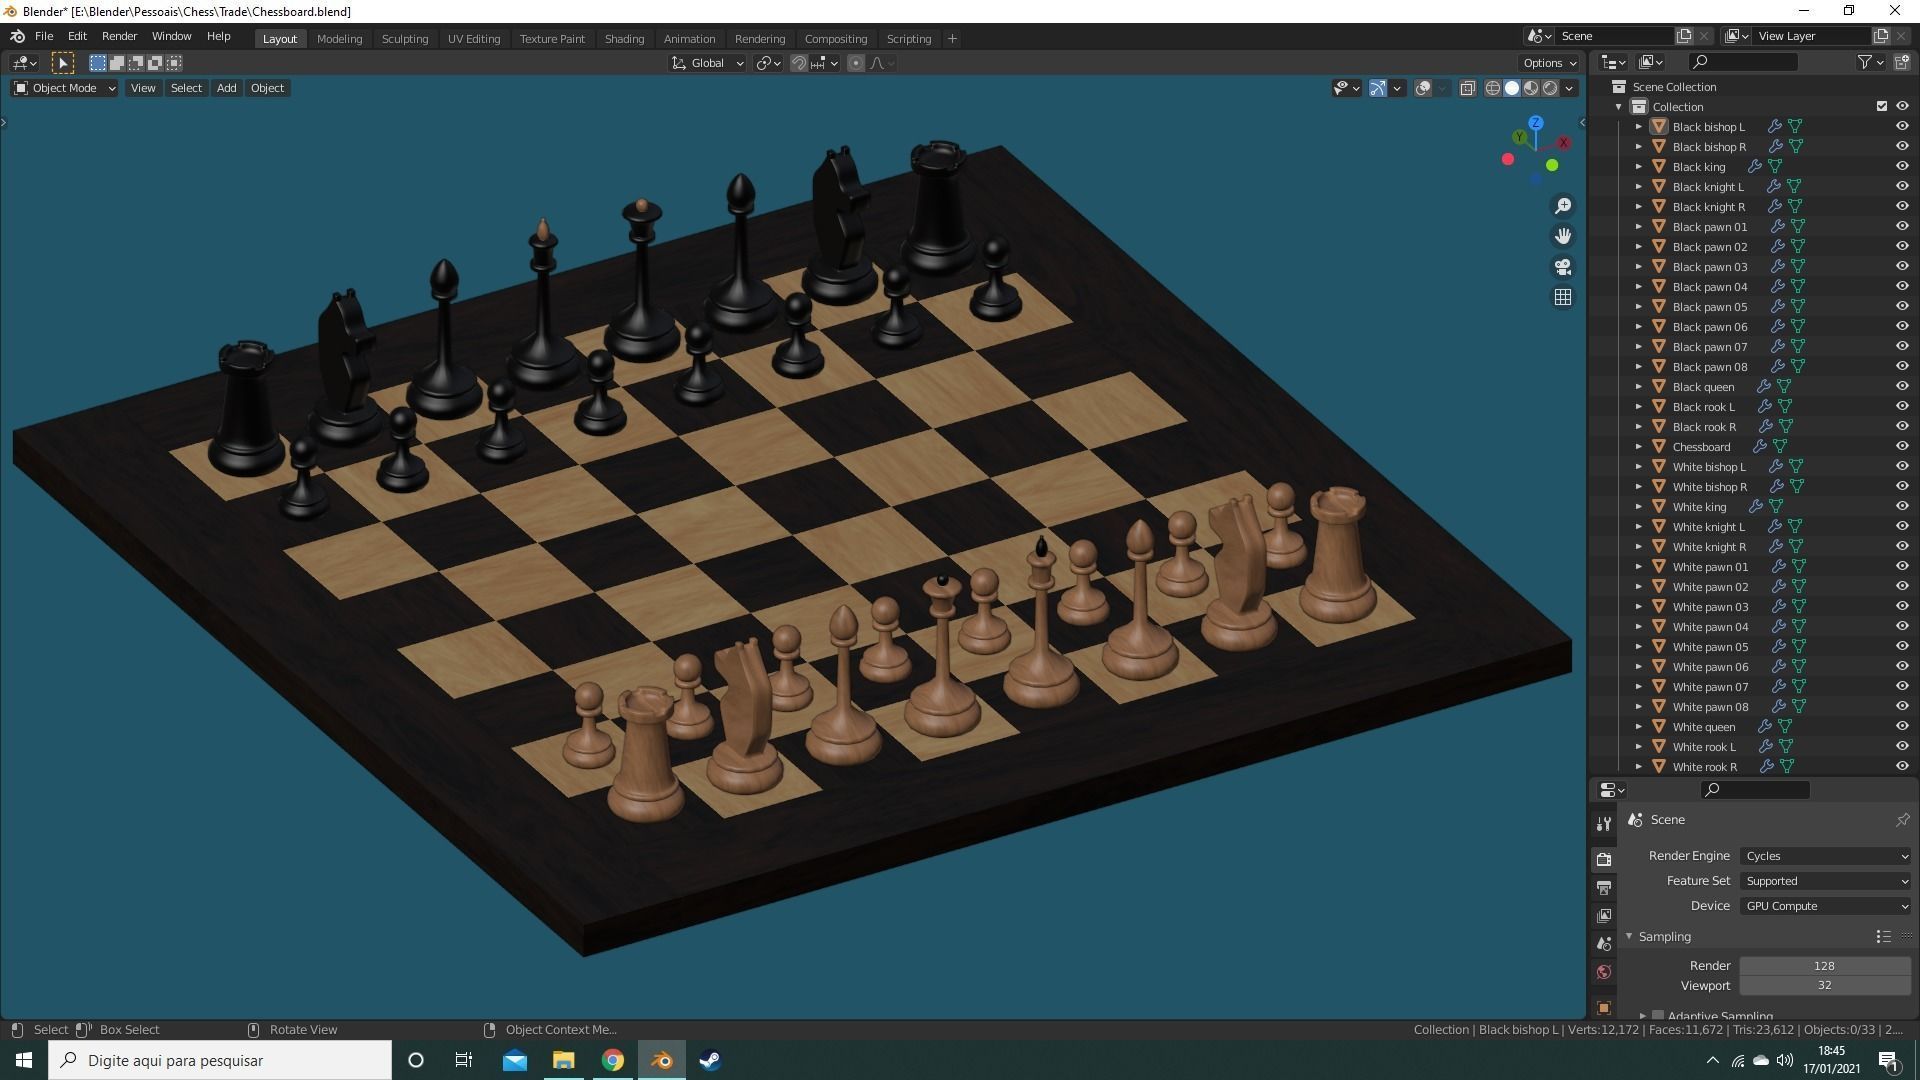Uncheck the Collection exclude checkbox
The height and width of the screenshot is (1080, 1920).
click(1882, 106)
